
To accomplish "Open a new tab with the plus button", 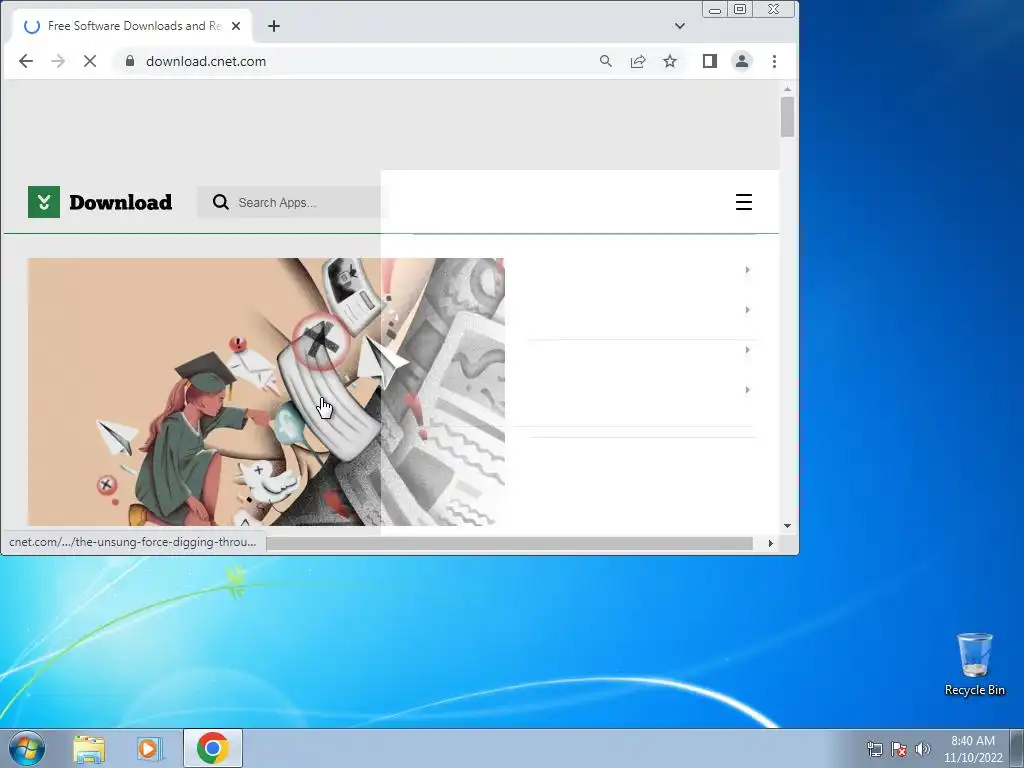I will 274,26.
